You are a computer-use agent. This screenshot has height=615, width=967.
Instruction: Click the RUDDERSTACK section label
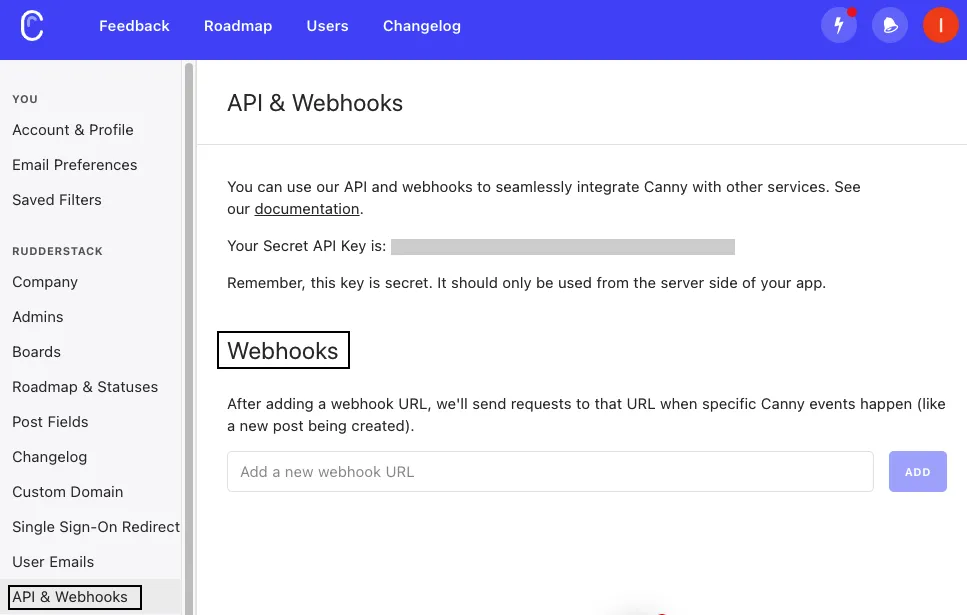coord(57,251)
